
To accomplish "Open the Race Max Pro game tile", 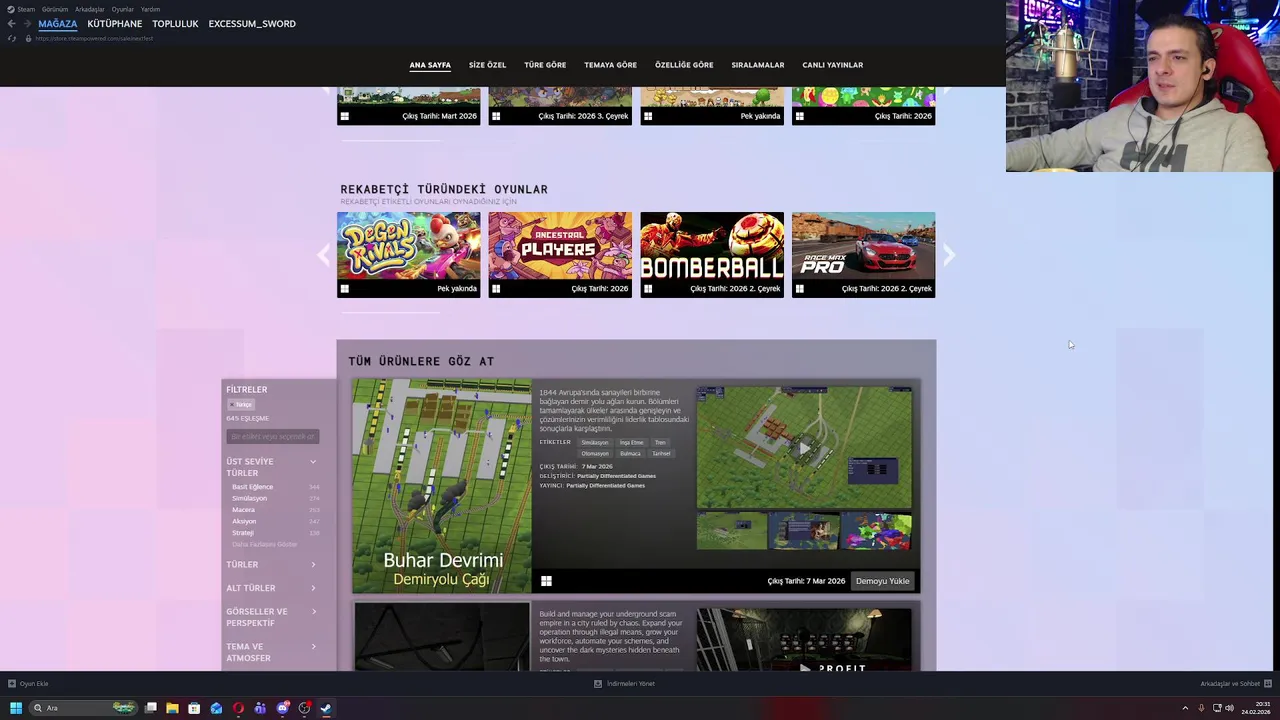I will 864,255.
